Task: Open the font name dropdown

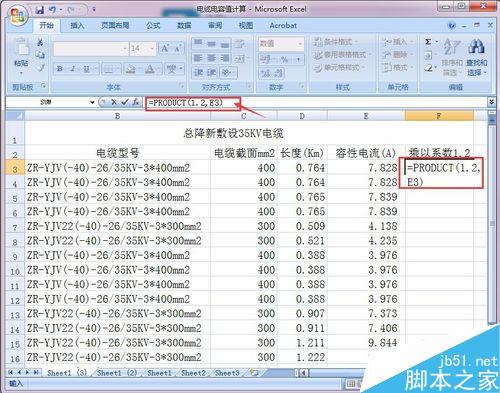Action: [x=125, y=49]
